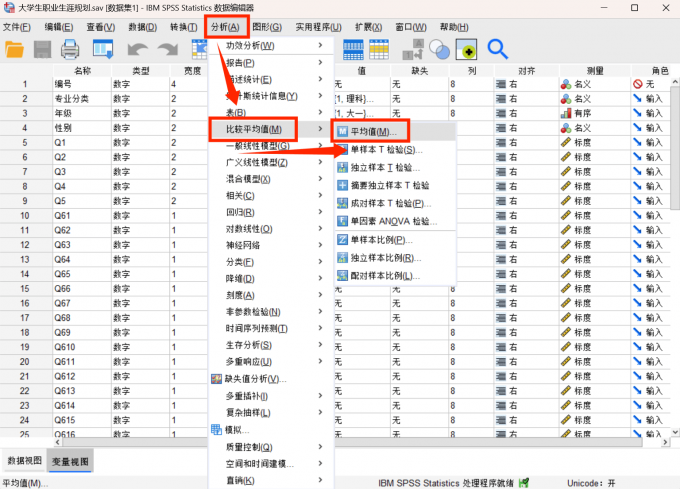This screenshot has width=680, height=489.
Task: Click the Measure (测量) column header
Action: (x=594, y=71)
